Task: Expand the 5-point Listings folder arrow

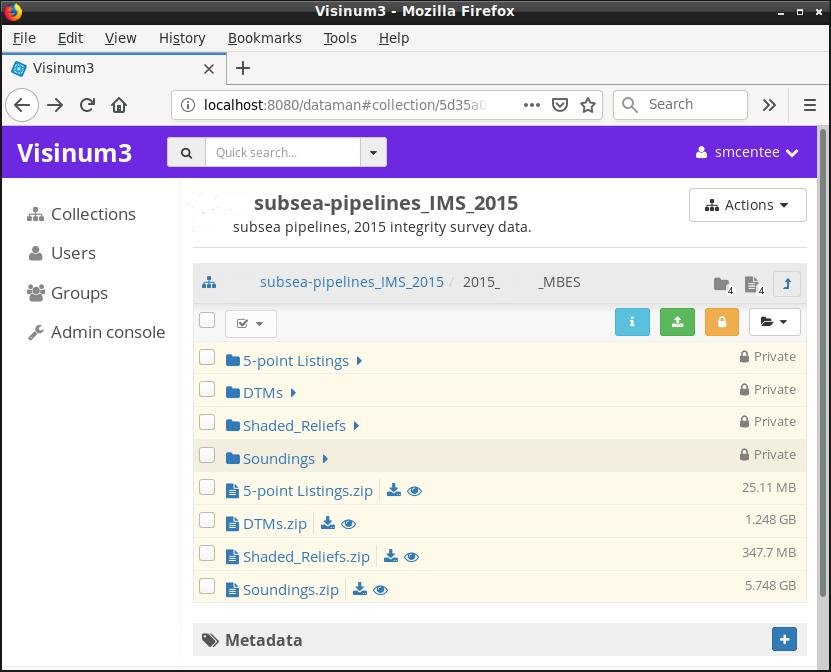Action: tap(359, 361)
